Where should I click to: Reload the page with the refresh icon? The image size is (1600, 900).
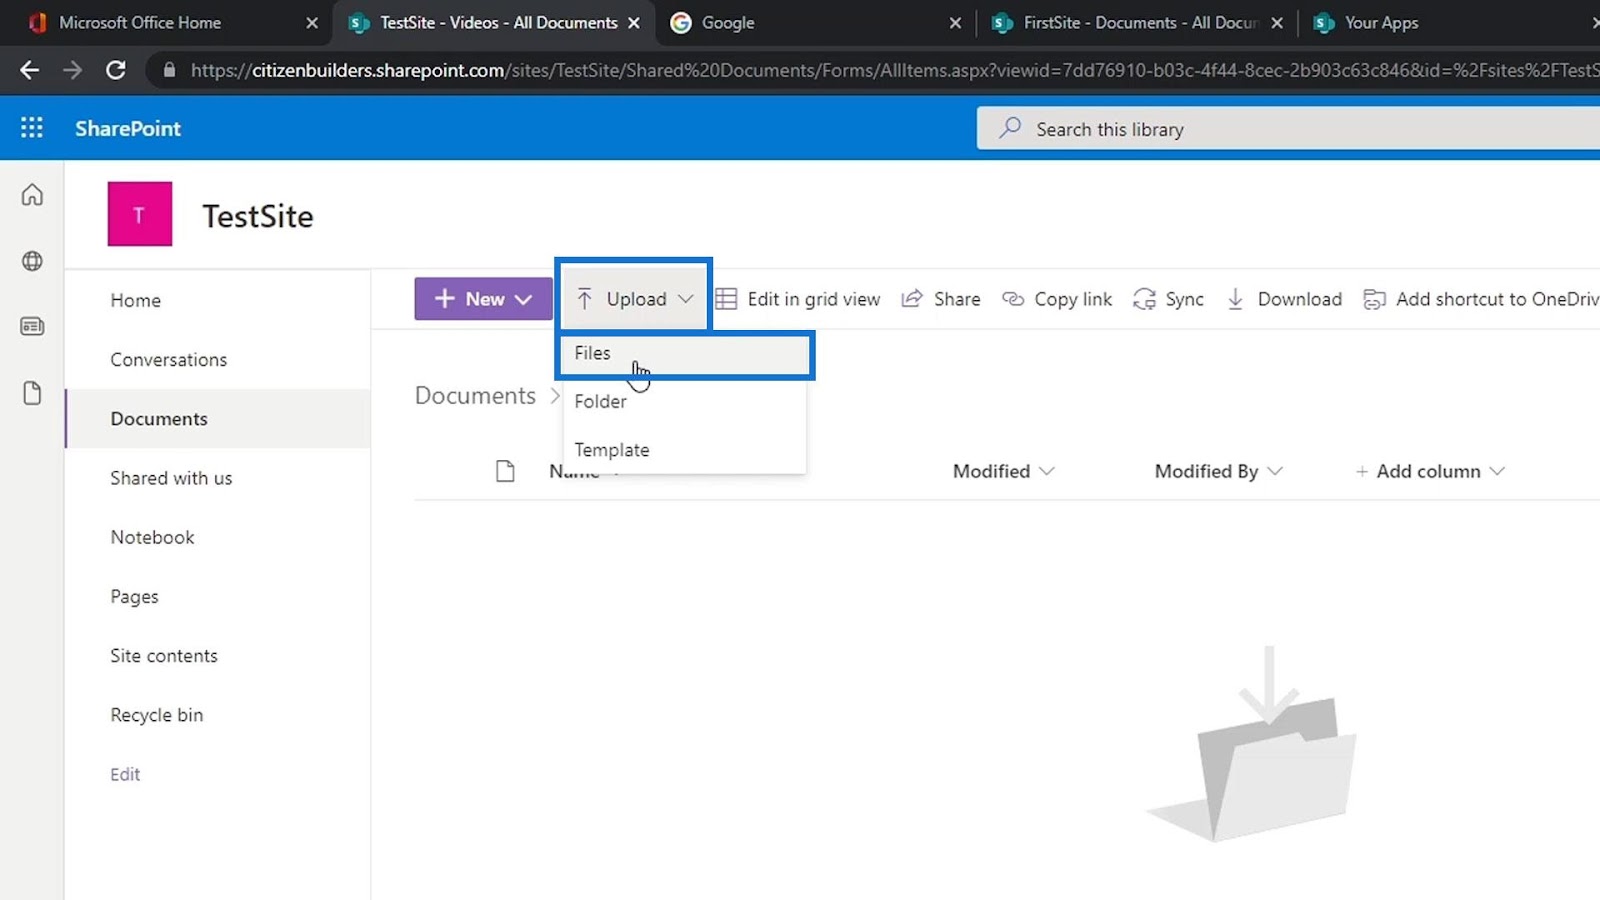(116, 70)
